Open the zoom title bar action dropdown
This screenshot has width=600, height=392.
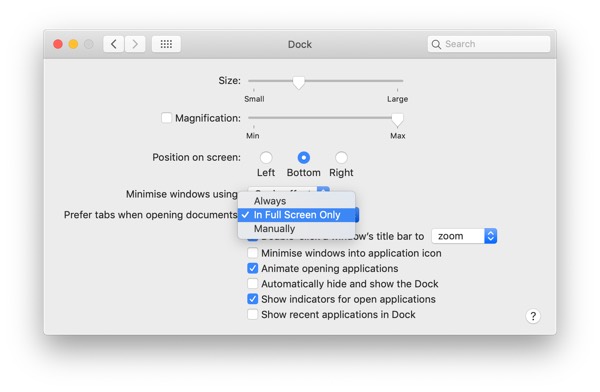pos(464,236)
